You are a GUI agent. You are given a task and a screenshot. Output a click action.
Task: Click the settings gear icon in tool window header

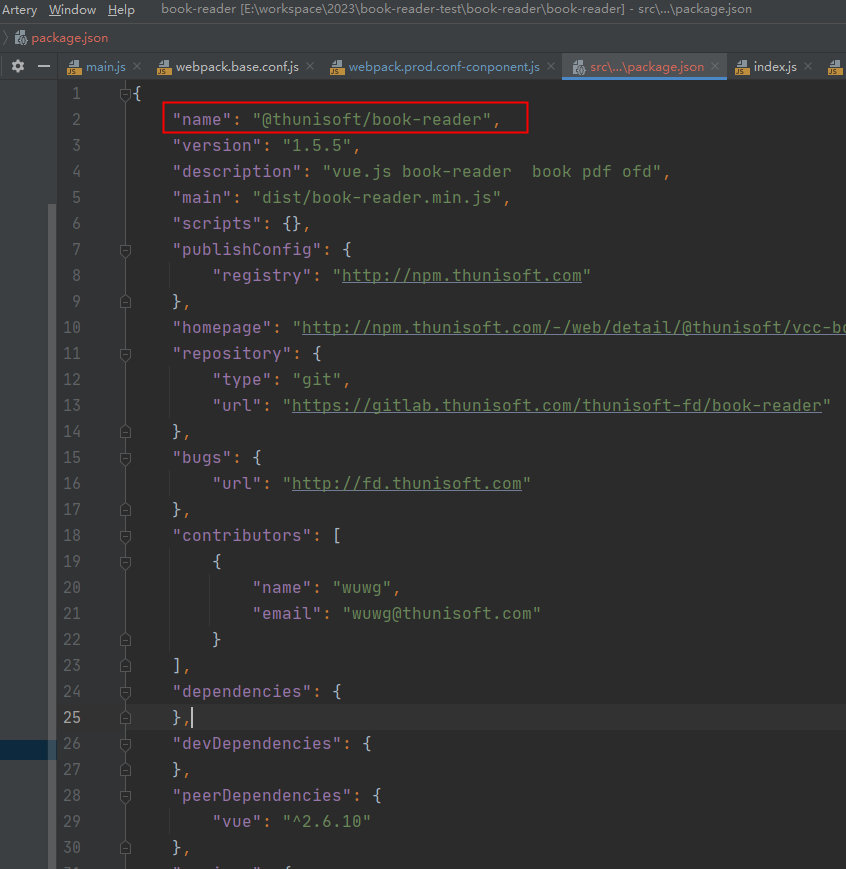[17, 67]
